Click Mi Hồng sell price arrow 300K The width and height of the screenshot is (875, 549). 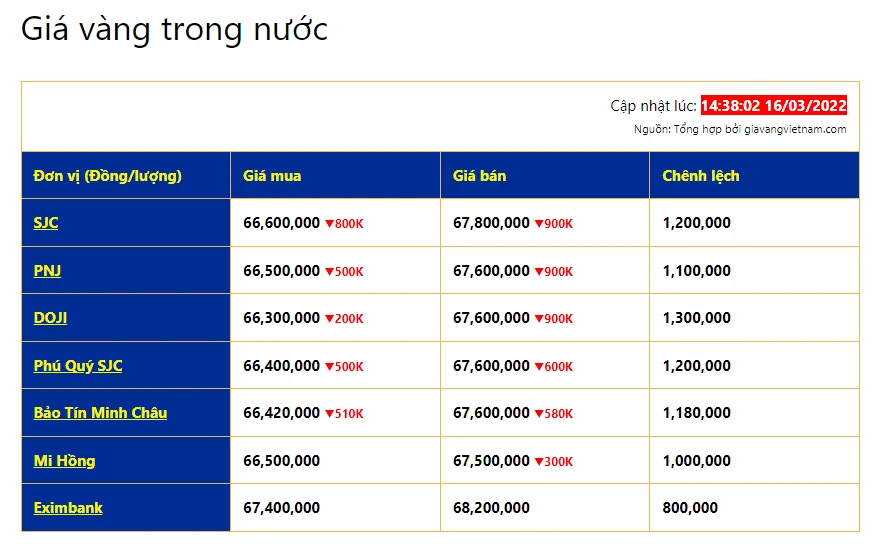(x=553, y=462)
